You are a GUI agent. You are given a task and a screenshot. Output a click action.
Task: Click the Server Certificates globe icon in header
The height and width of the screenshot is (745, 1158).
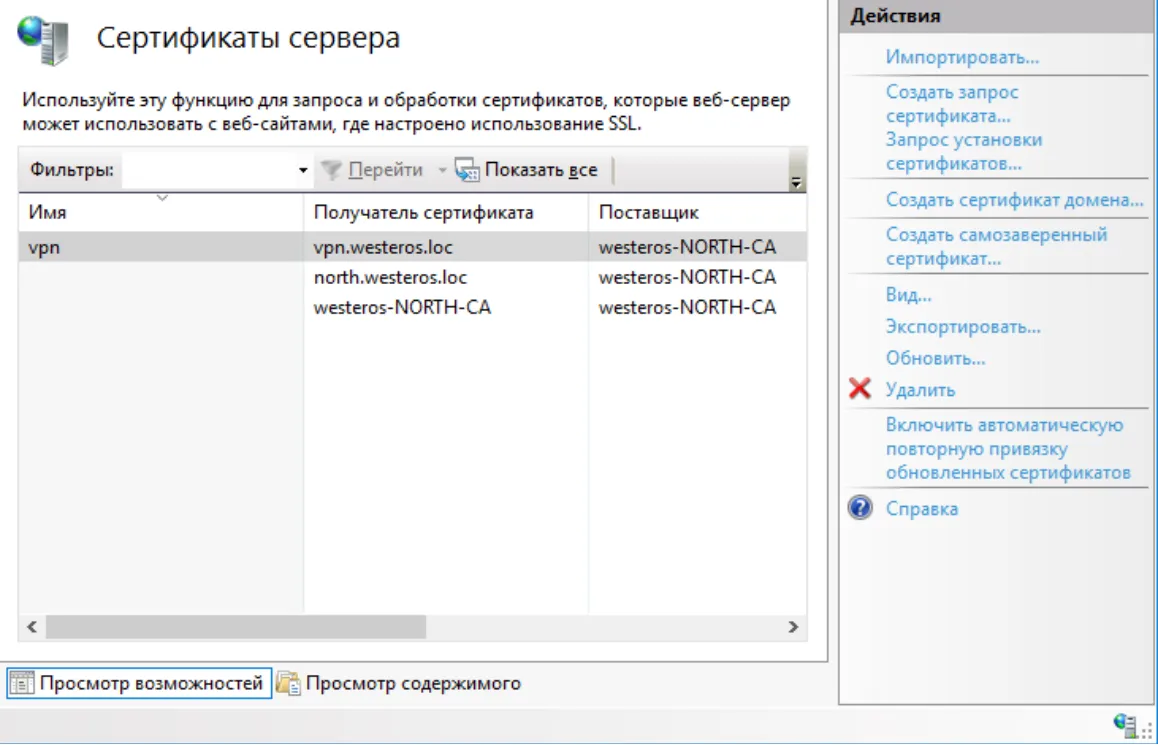point(43,41)
